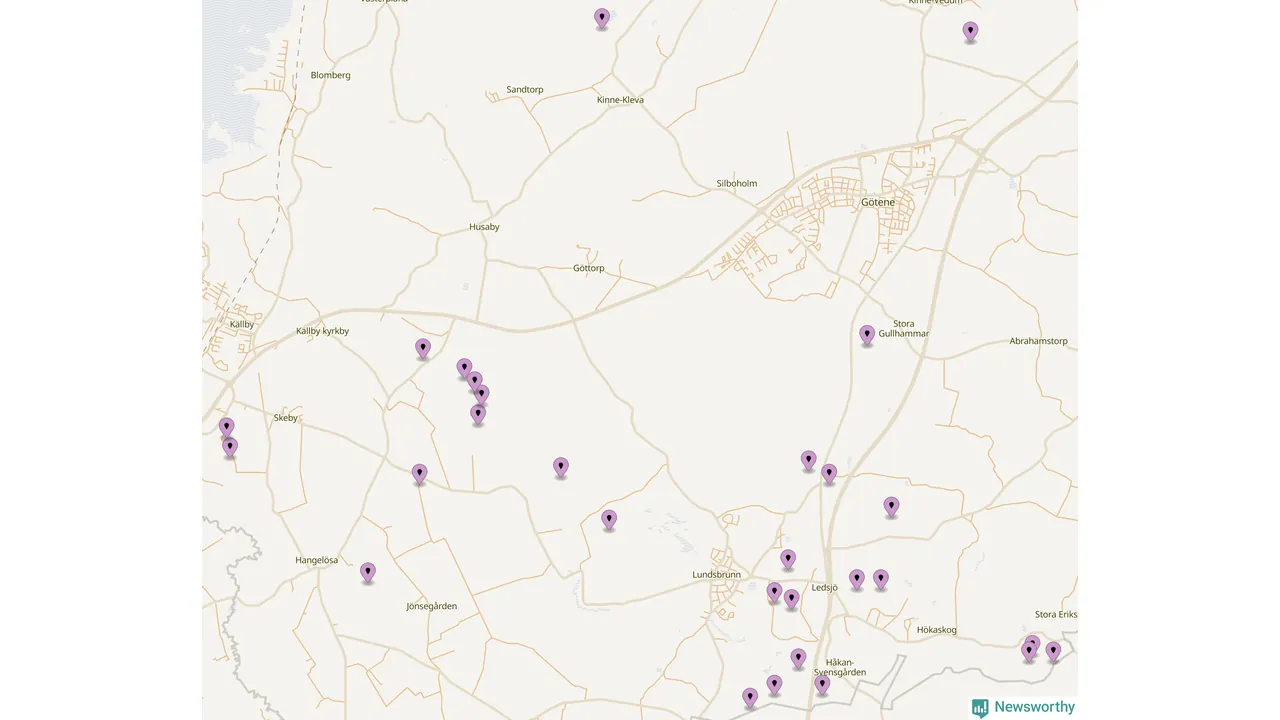Click the lower pin west of Skeby
This screenshot has width=1280, height=720.
230,447
